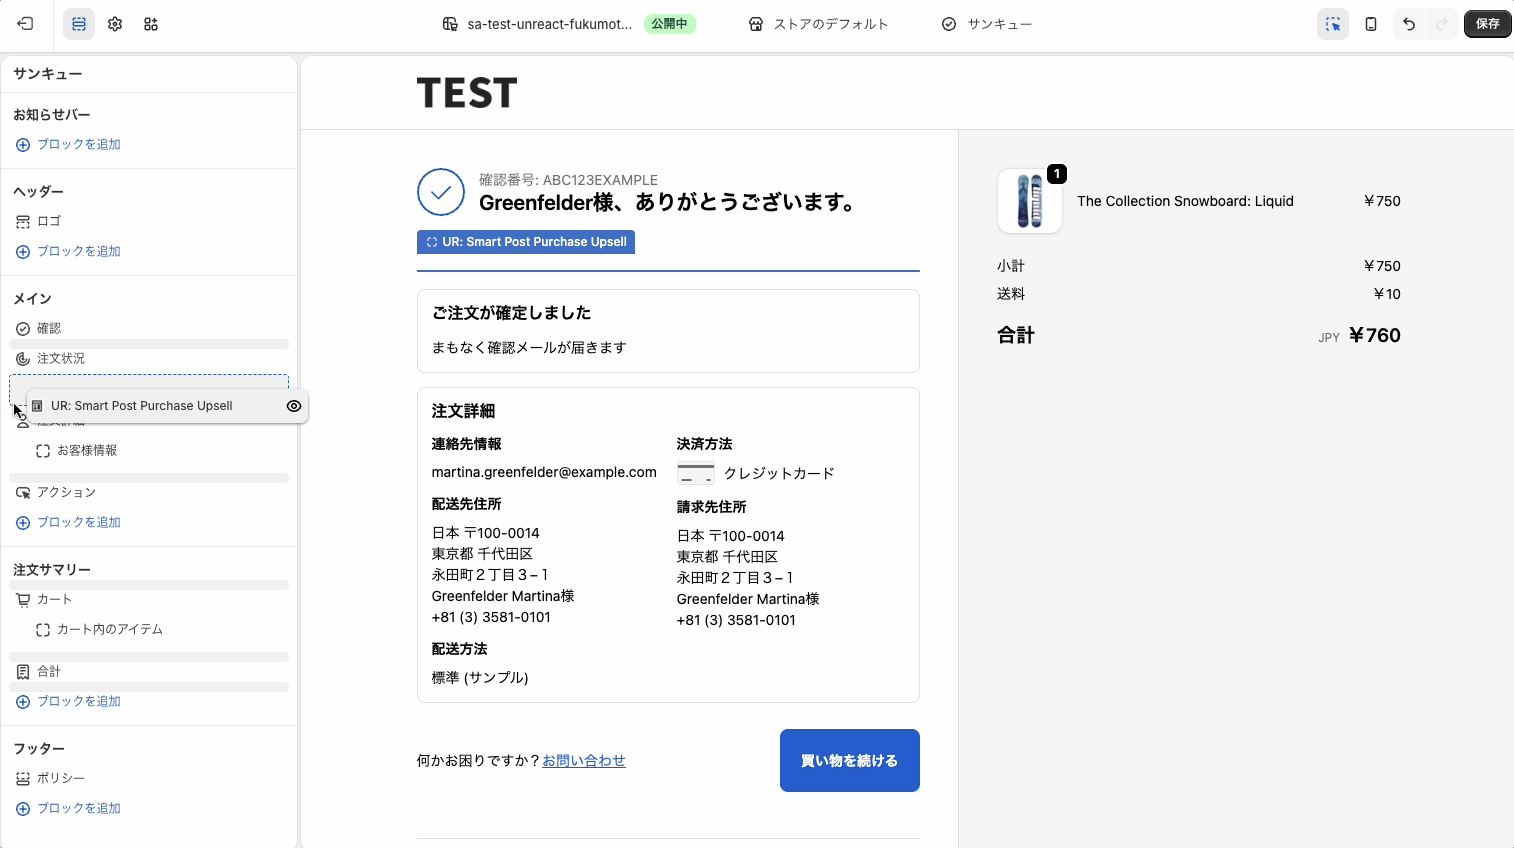Open the apps grid panel
Image resolution: width=1514 pixels, height=848 pixels.
point(151,24)
